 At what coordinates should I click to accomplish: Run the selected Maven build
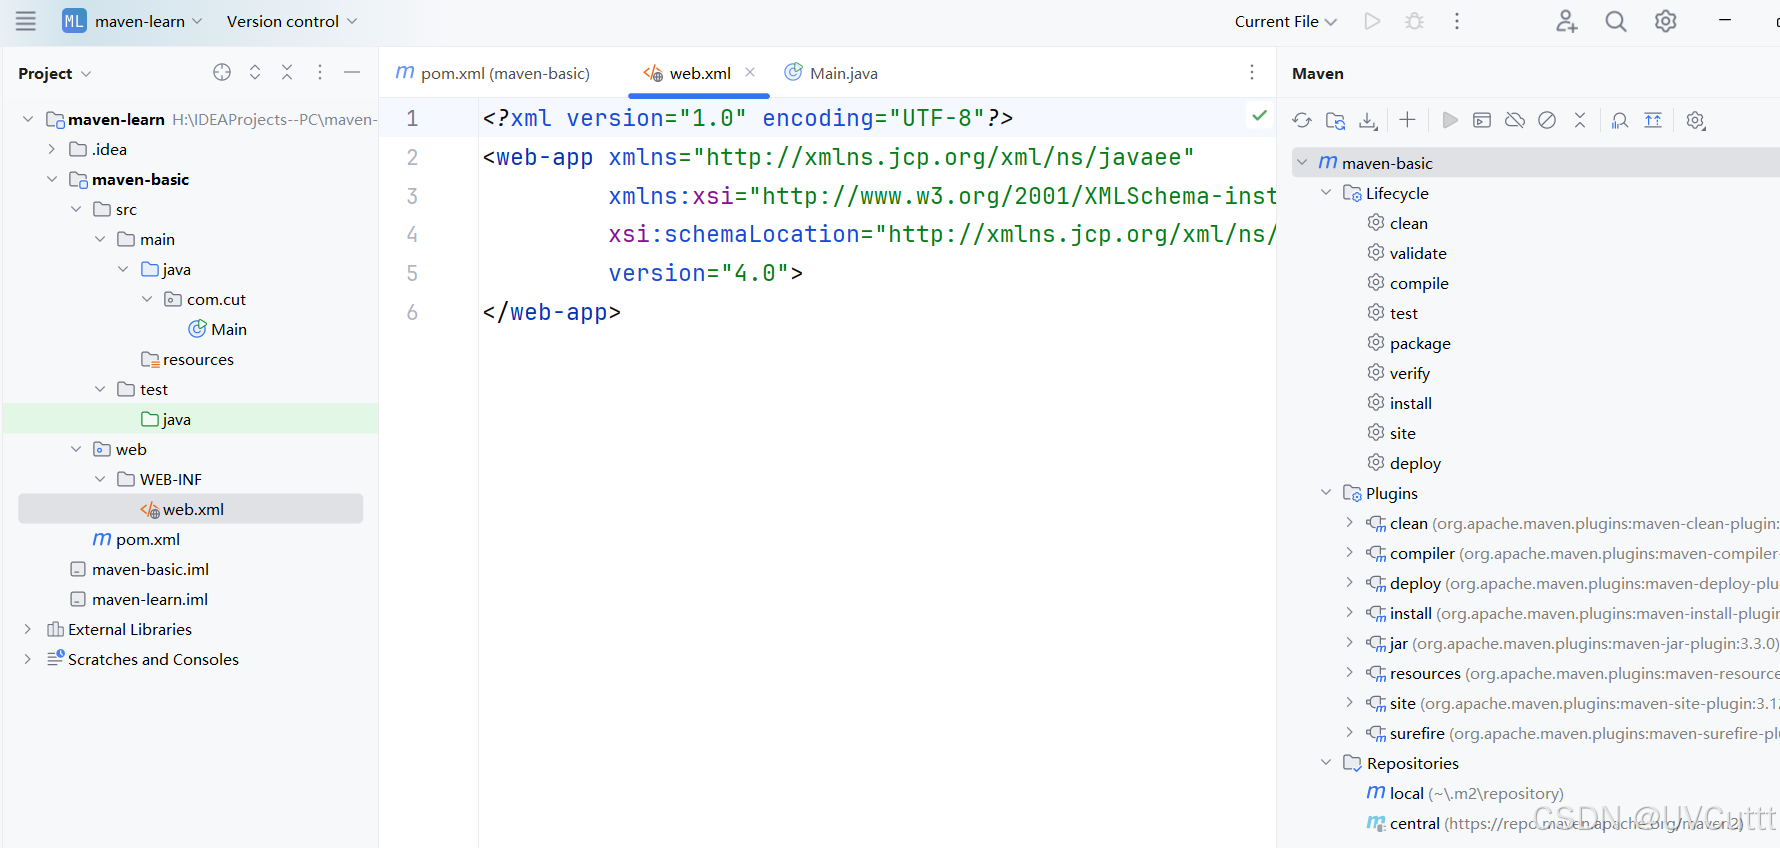pyautogui.click(x=1450, y=120)
